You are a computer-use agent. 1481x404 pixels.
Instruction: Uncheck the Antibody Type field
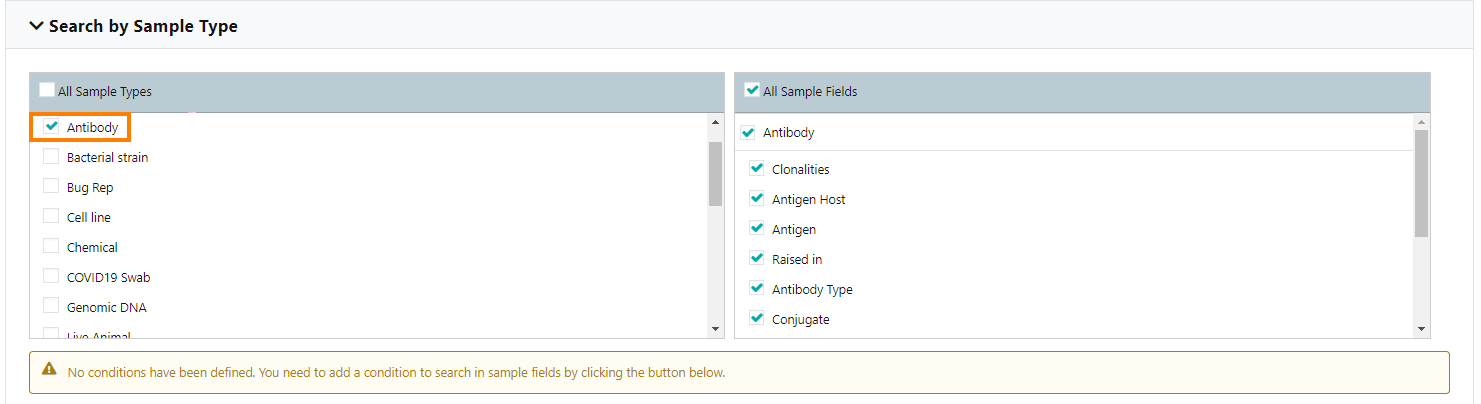pyautogui.click(x=757, y=289)
